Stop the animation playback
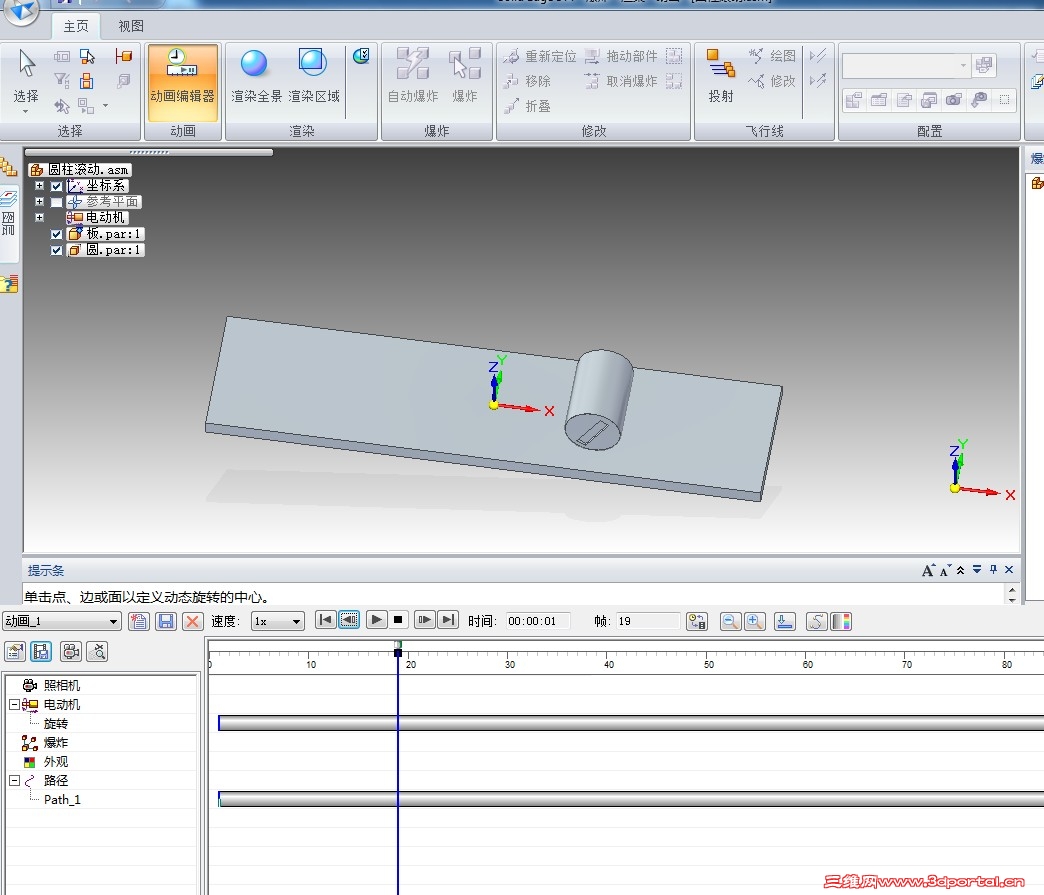The width and height of the screenshot is (1044, 895). (x=398, y=620)
